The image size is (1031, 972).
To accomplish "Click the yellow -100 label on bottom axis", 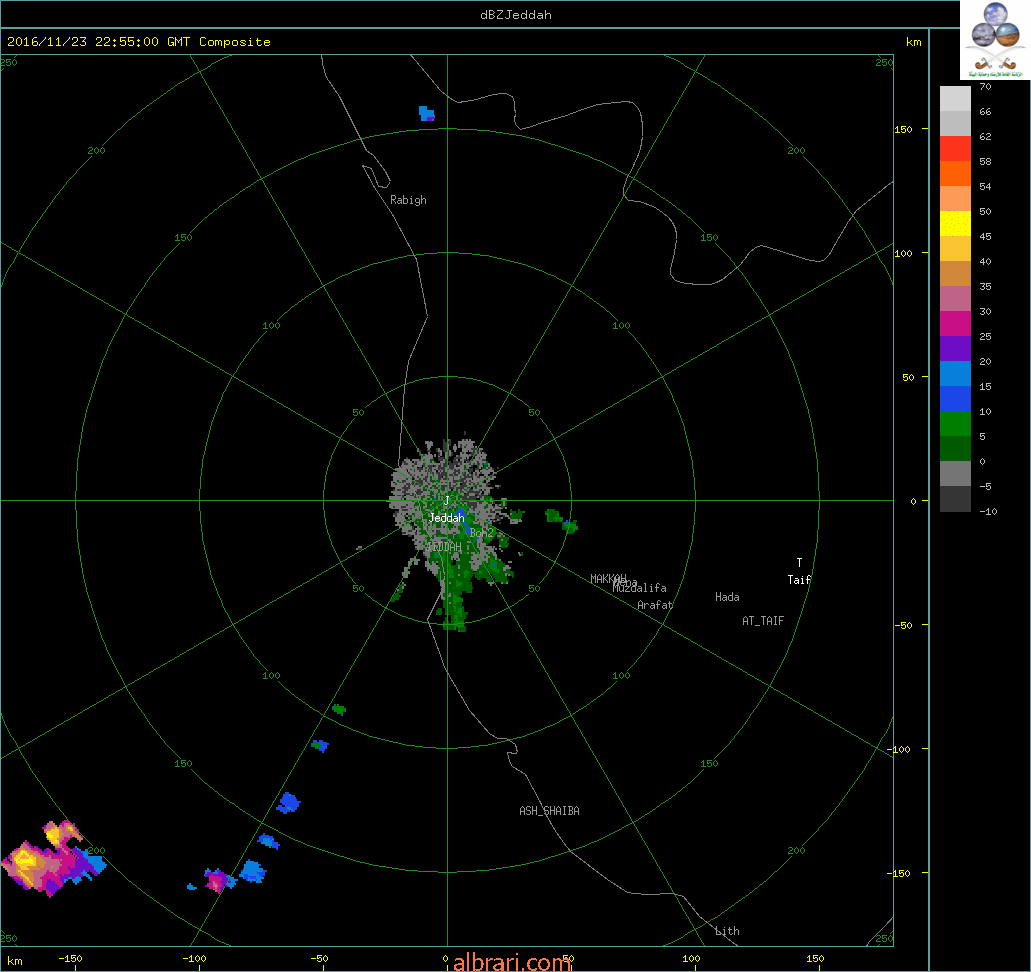I will (194, 958).
